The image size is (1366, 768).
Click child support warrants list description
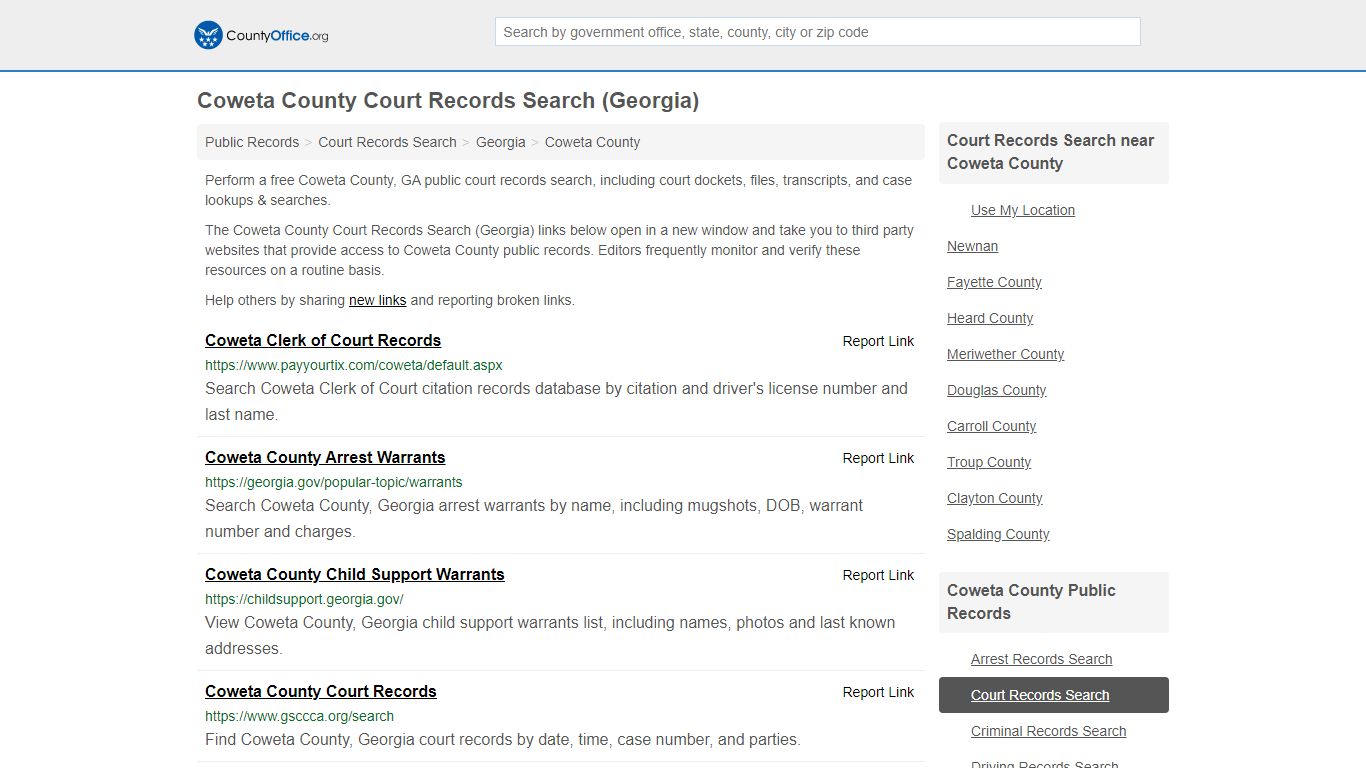(x=550, y=635)
